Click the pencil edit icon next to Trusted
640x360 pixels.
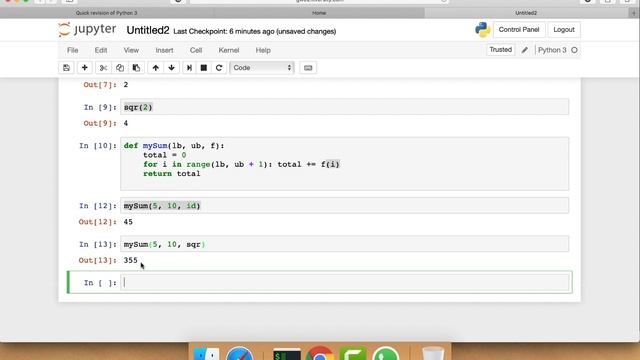[525, 50]
